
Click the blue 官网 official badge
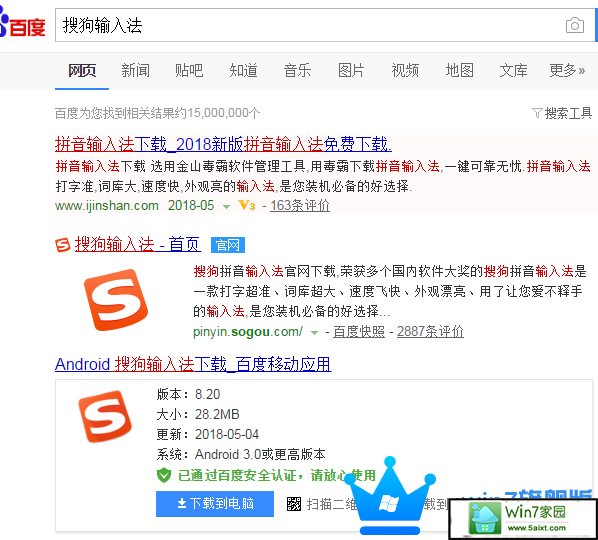click(228, 245)
